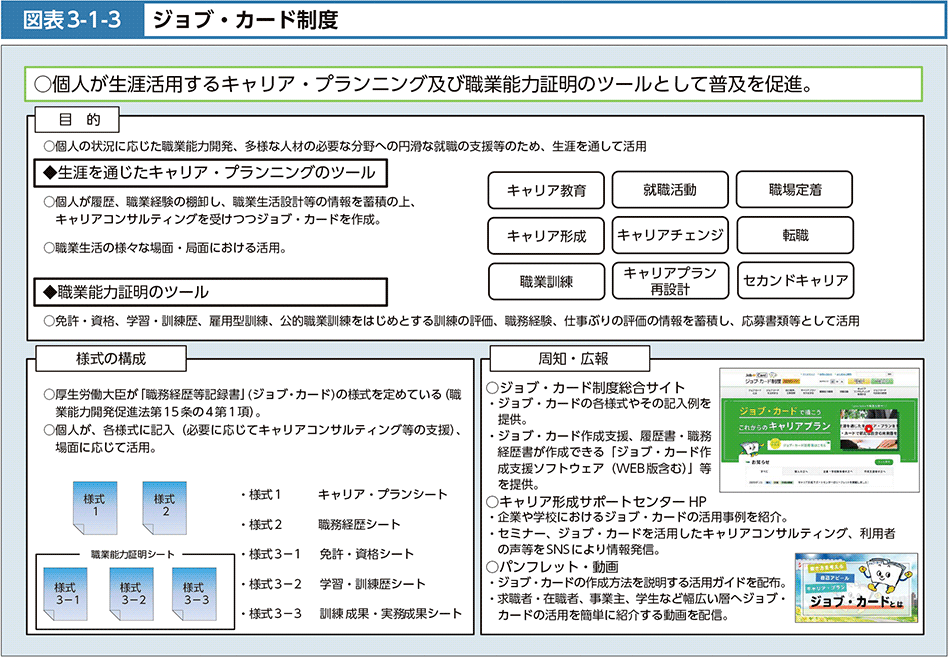Select the 就職活動 box
Screen dimensions: 948x657
click(669, 190)
